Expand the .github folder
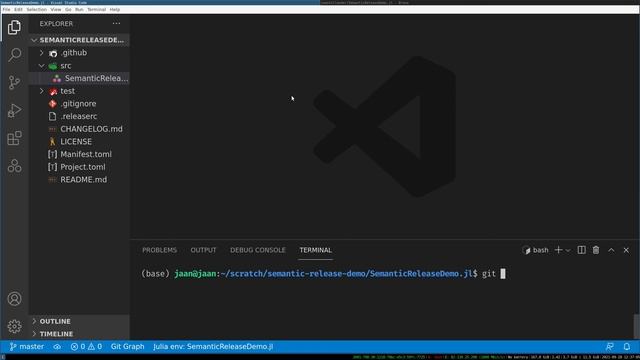 click(x=79, y=53)
